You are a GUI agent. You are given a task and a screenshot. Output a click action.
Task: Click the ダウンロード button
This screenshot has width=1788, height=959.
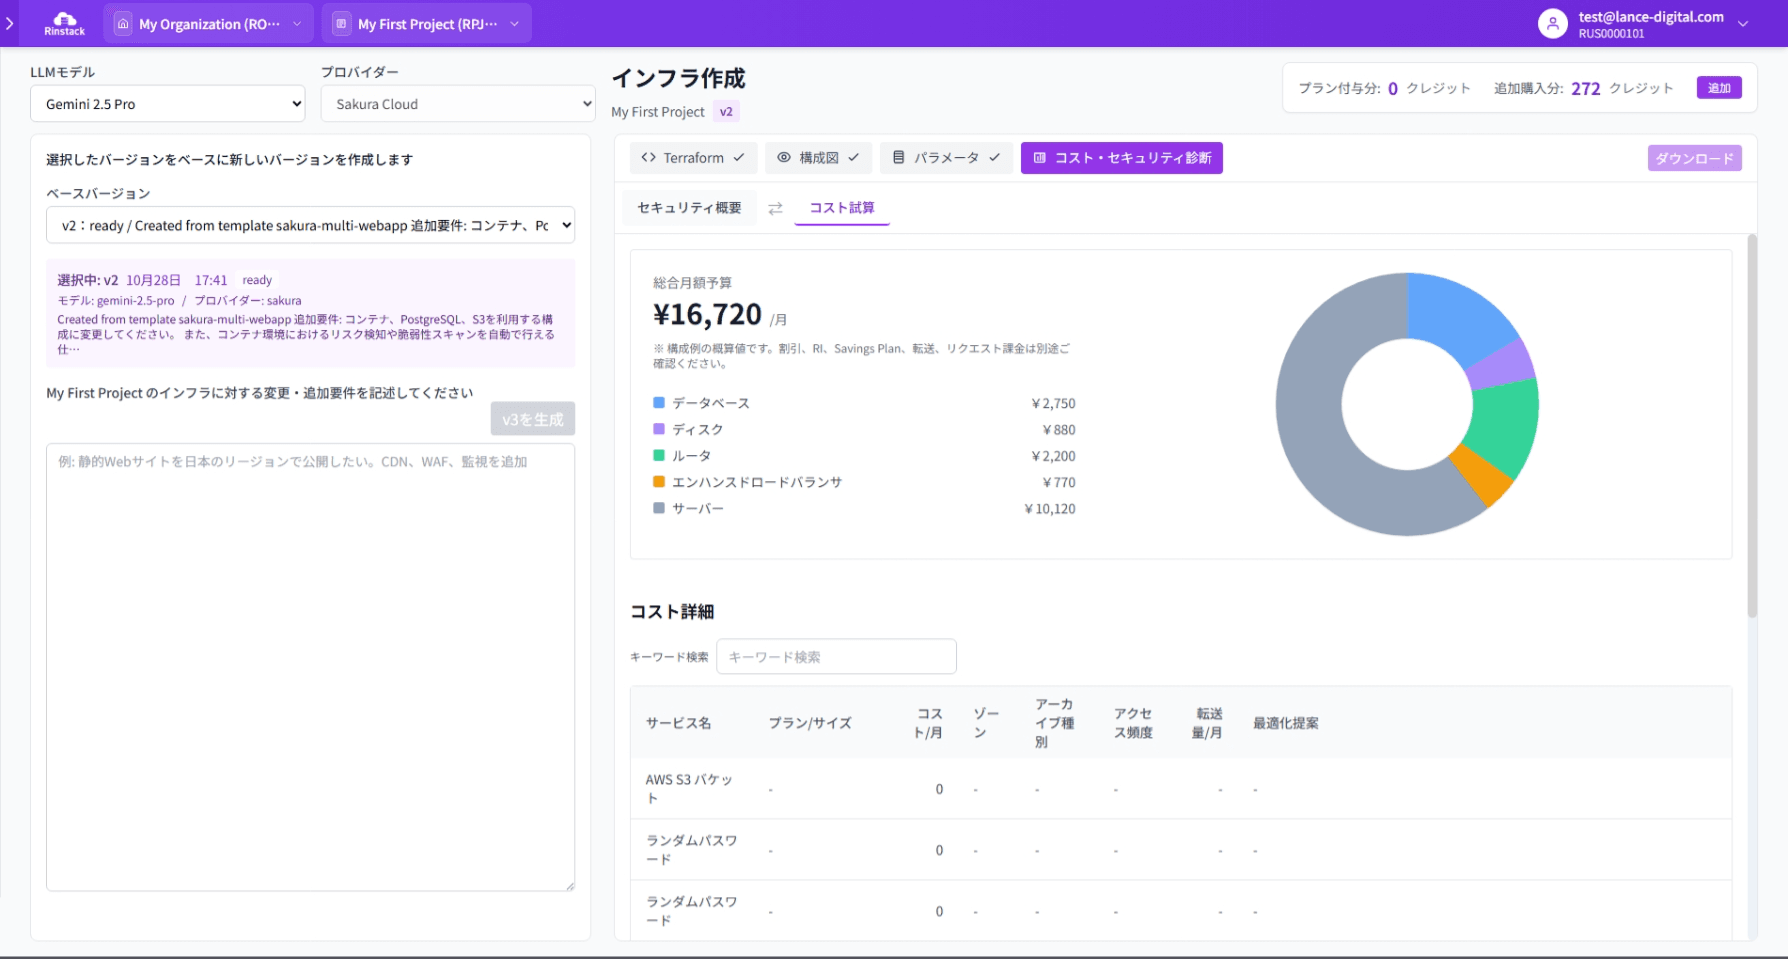[1694, 158]
